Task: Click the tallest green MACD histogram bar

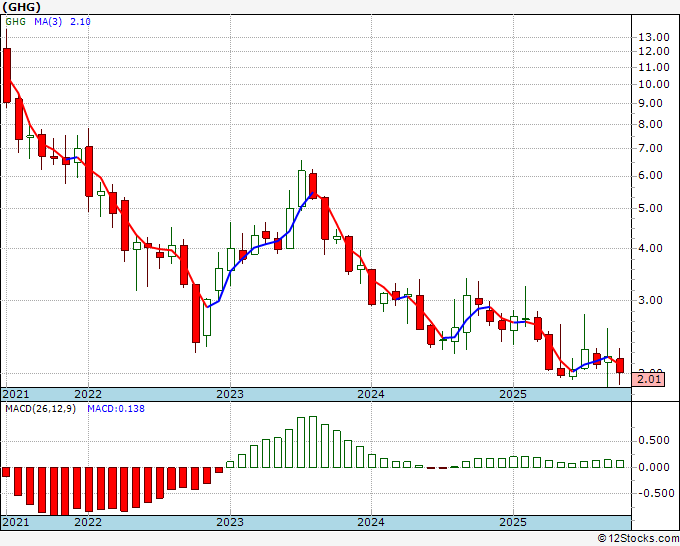Action: 313,442
